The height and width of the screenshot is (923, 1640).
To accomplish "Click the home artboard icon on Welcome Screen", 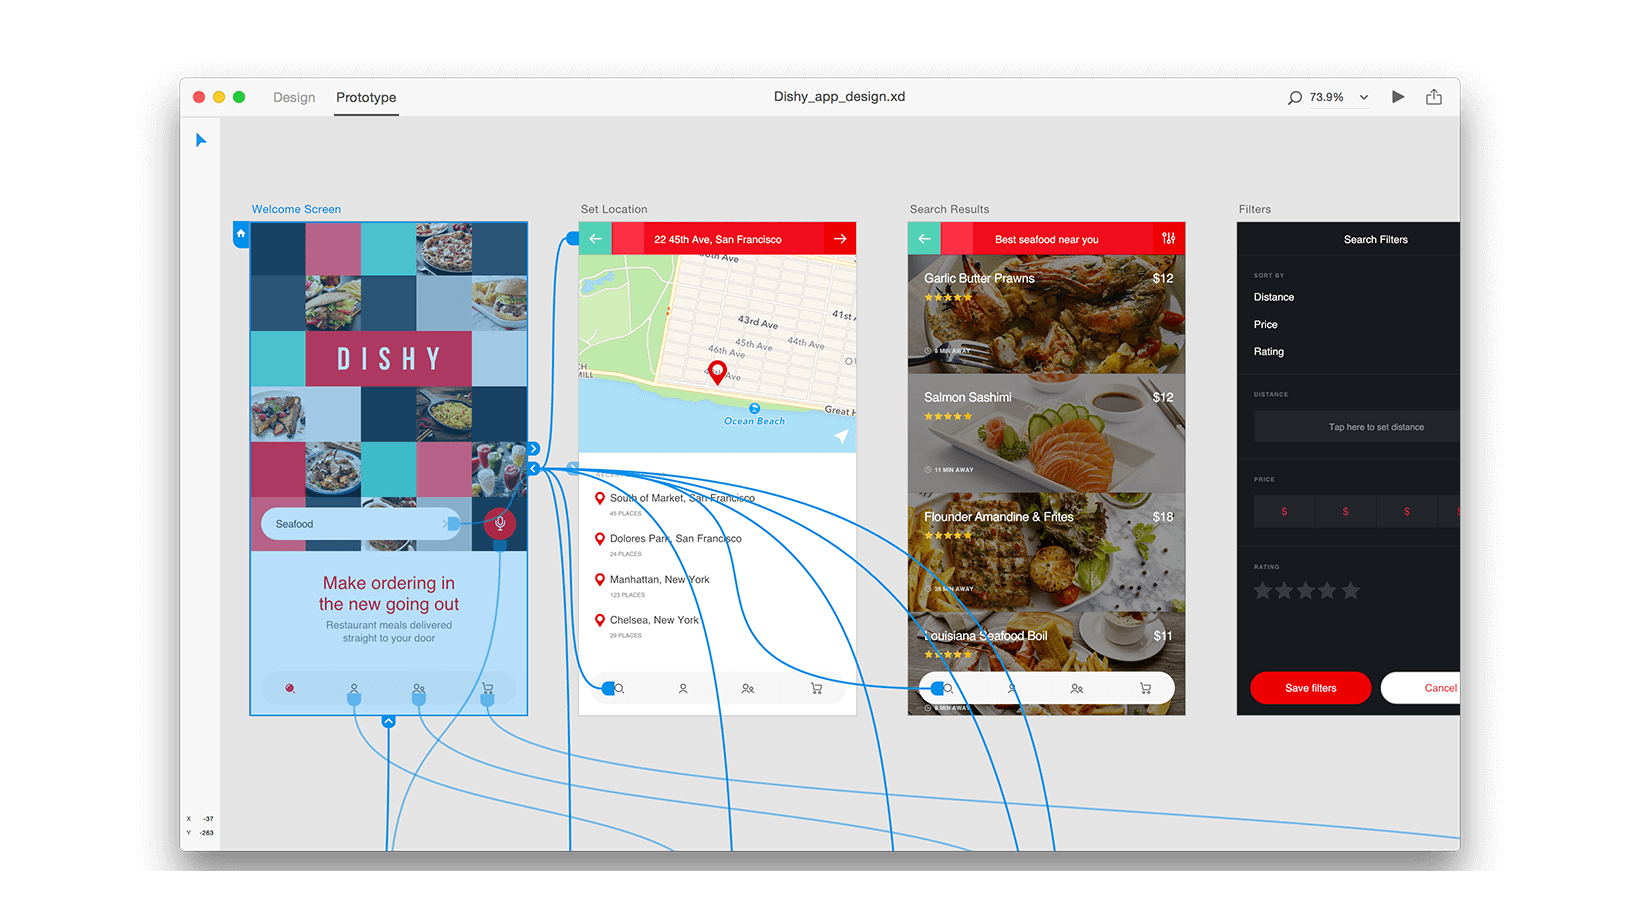I will point(241,234).
